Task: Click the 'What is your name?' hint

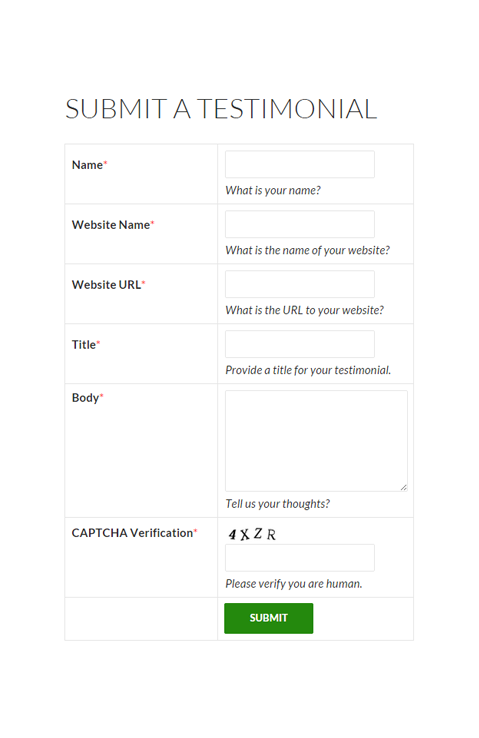Action: pos(273,190)
